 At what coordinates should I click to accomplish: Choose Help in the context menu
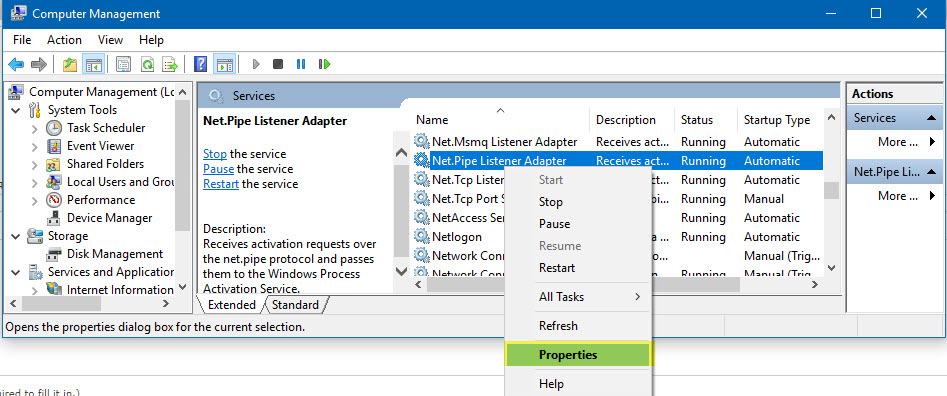579,384
